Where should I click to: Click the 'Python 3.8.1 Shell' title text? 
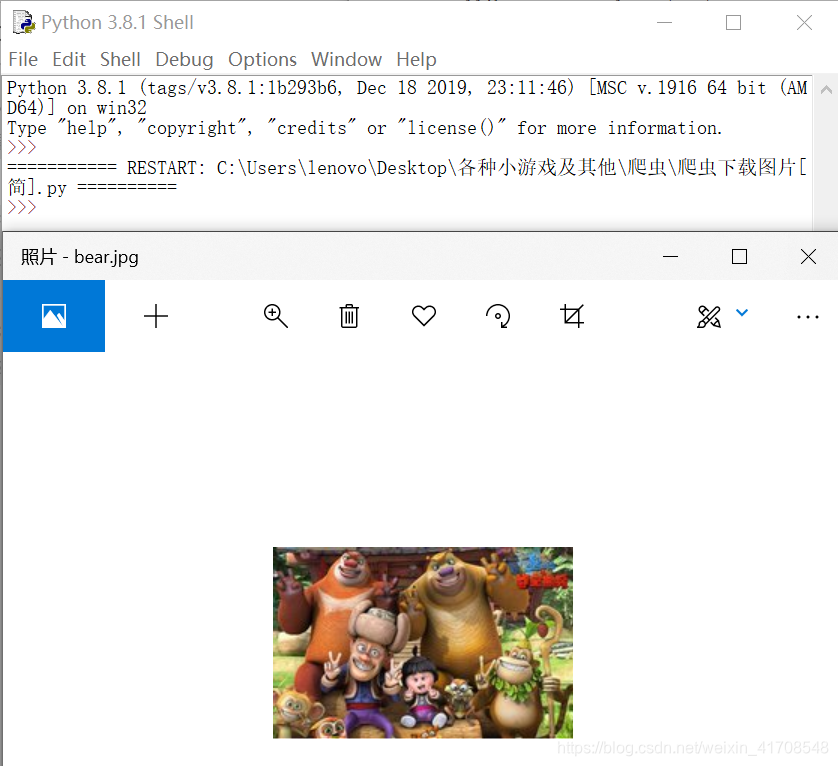[117, 22]
